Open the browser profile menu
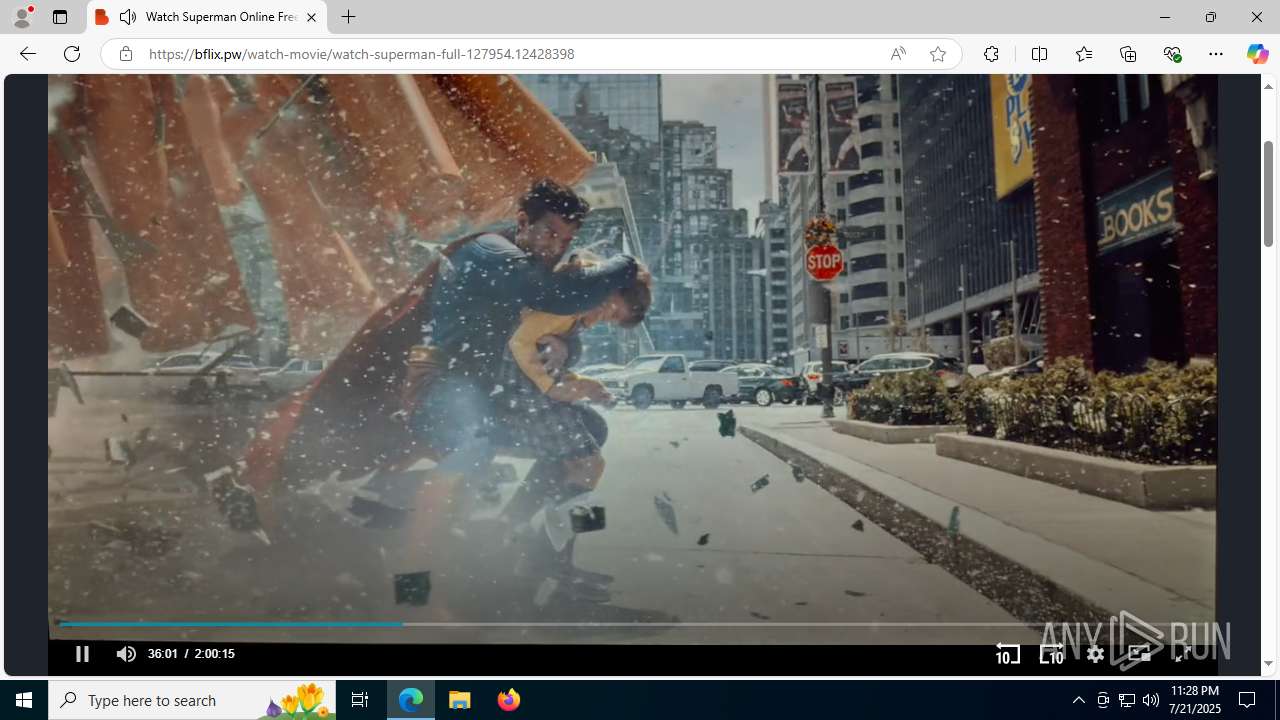Viewport: 1280px width, 720px height. coord(22,17)
